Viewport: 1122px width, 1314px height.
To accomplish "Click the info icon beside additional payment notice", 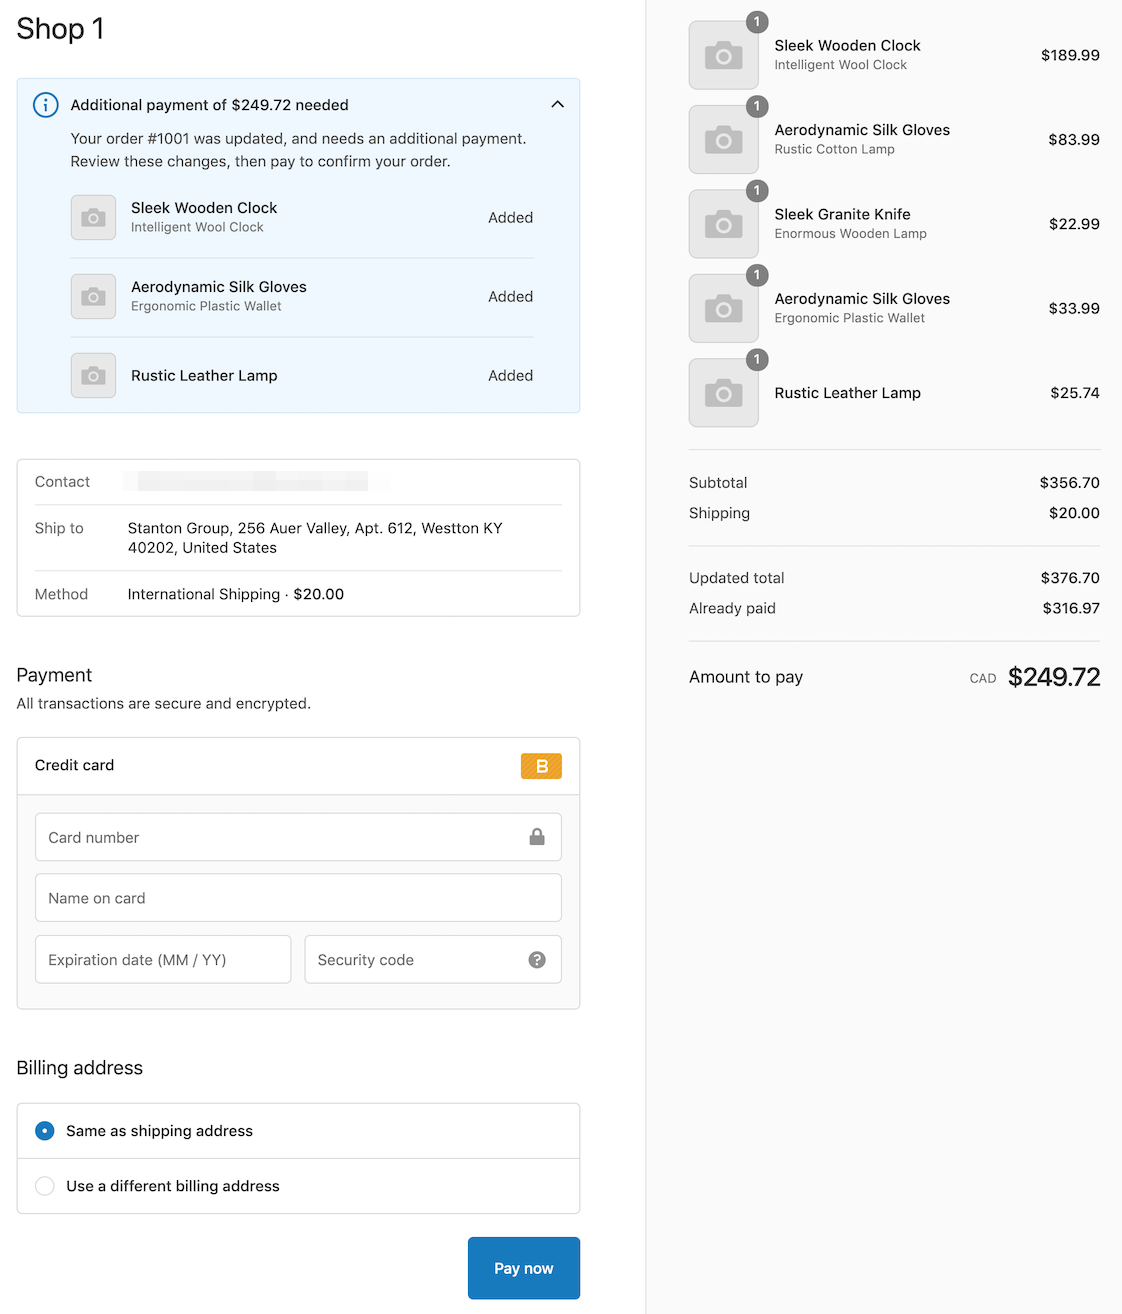I will pos(46,105).
